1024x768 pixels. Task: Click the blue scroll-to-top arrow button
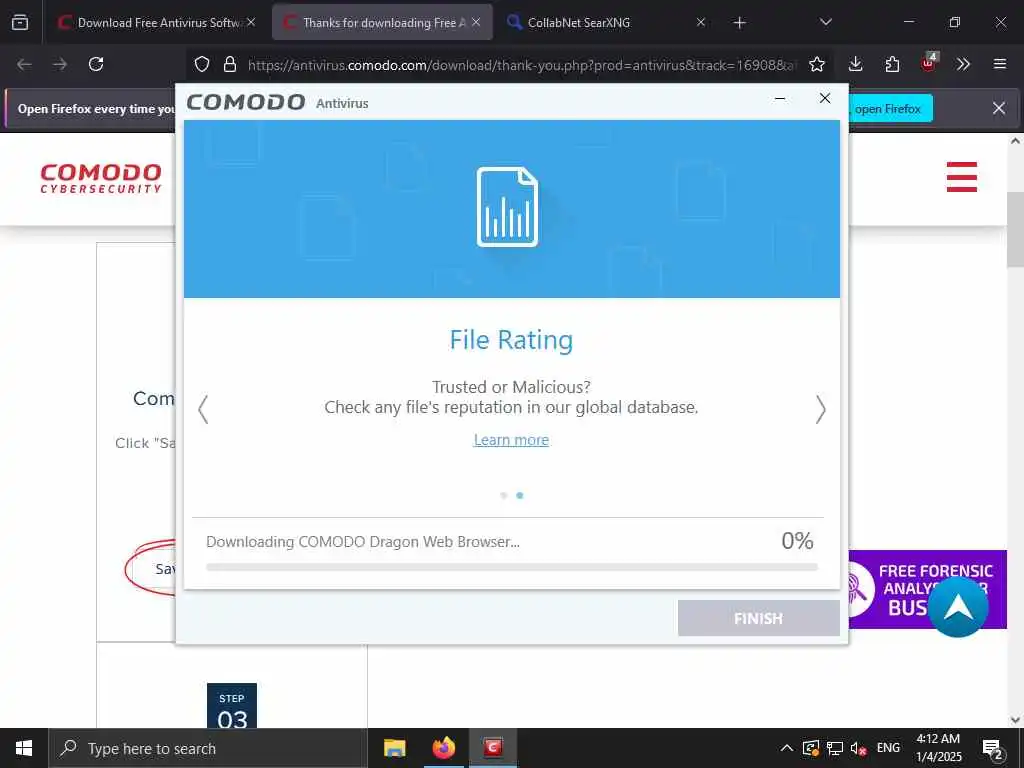point(958,607)
